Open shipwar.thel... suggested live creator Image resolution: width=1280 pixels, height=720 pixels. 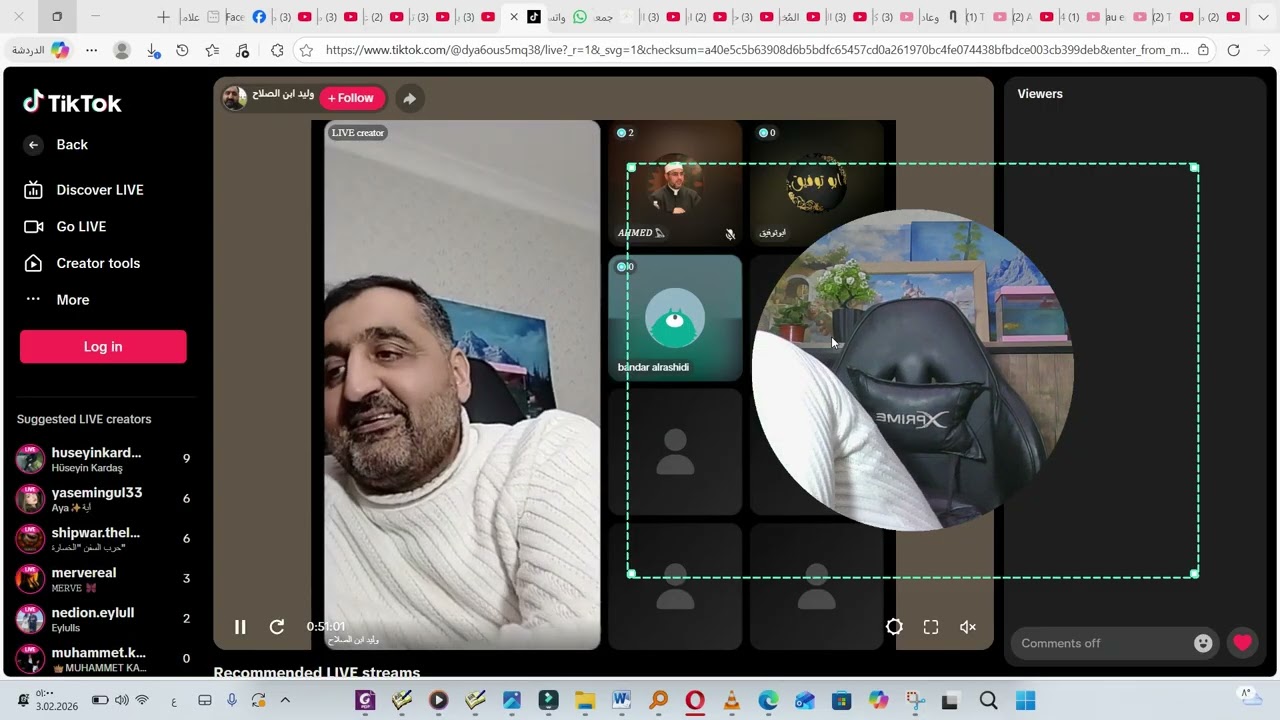103,539
